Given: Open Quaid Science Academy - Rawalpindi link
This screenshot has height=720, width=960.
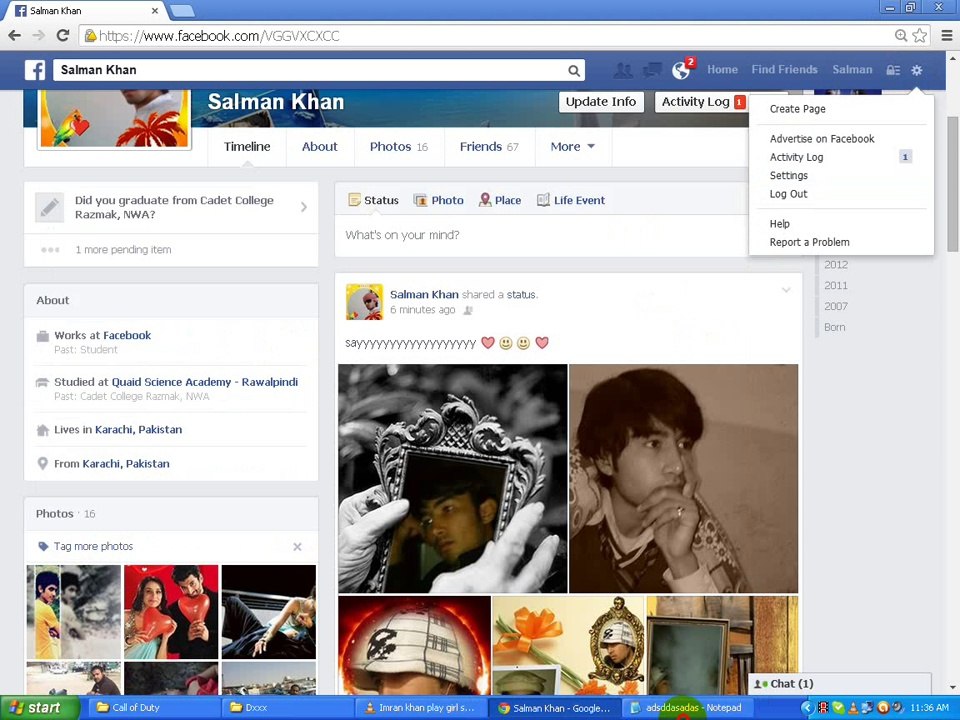Looking at the screenshot, I should click(204, 382).
